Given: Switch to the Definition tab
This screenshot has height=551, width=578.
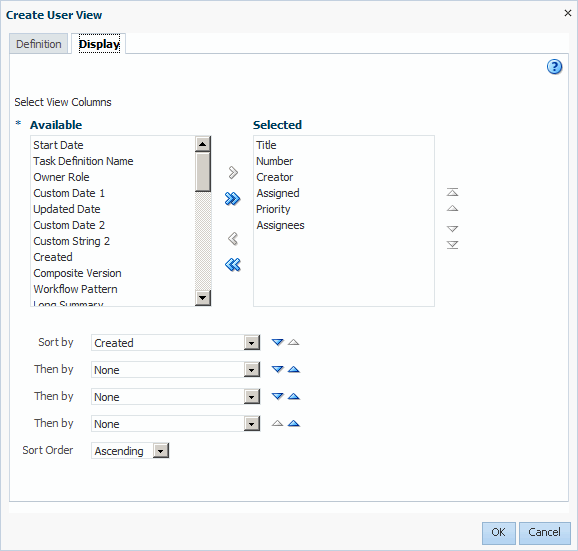Looking at the screenshot, I should (x=39, y=44).
